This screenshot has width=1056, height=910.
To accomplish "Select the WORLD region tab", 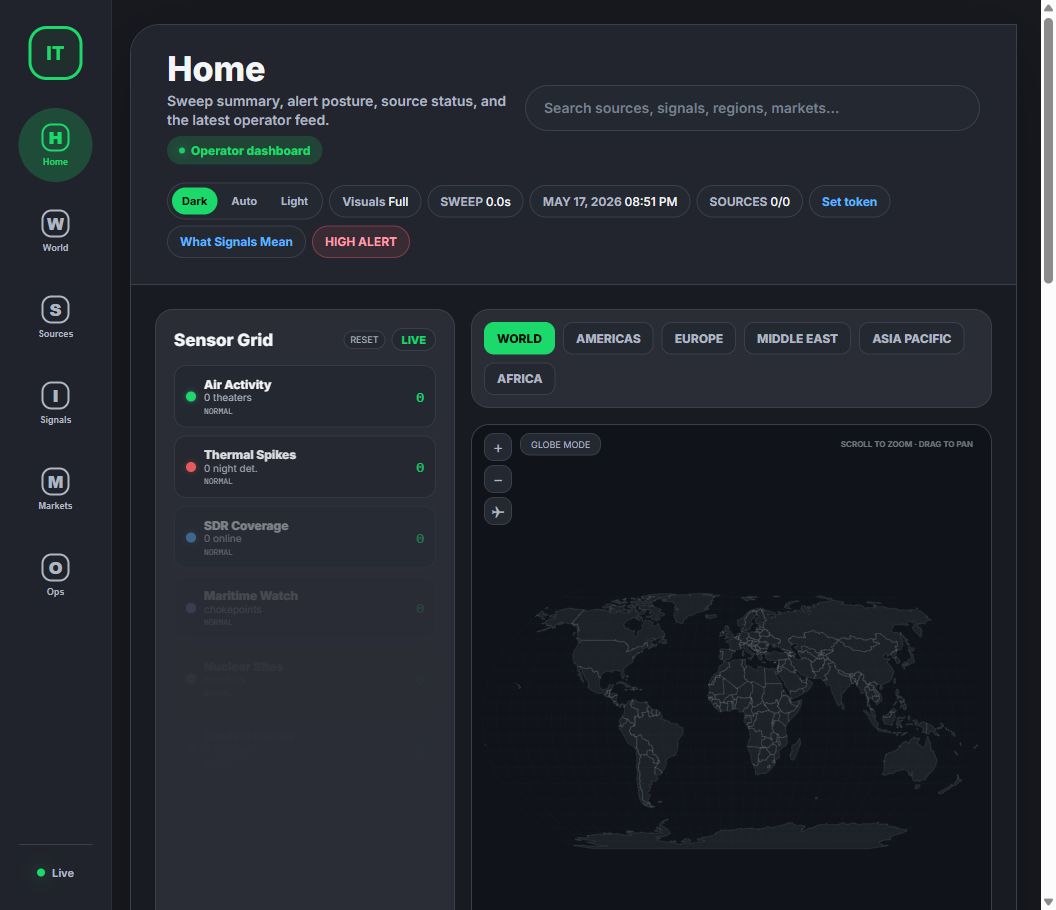I will (x=519, y=339).
